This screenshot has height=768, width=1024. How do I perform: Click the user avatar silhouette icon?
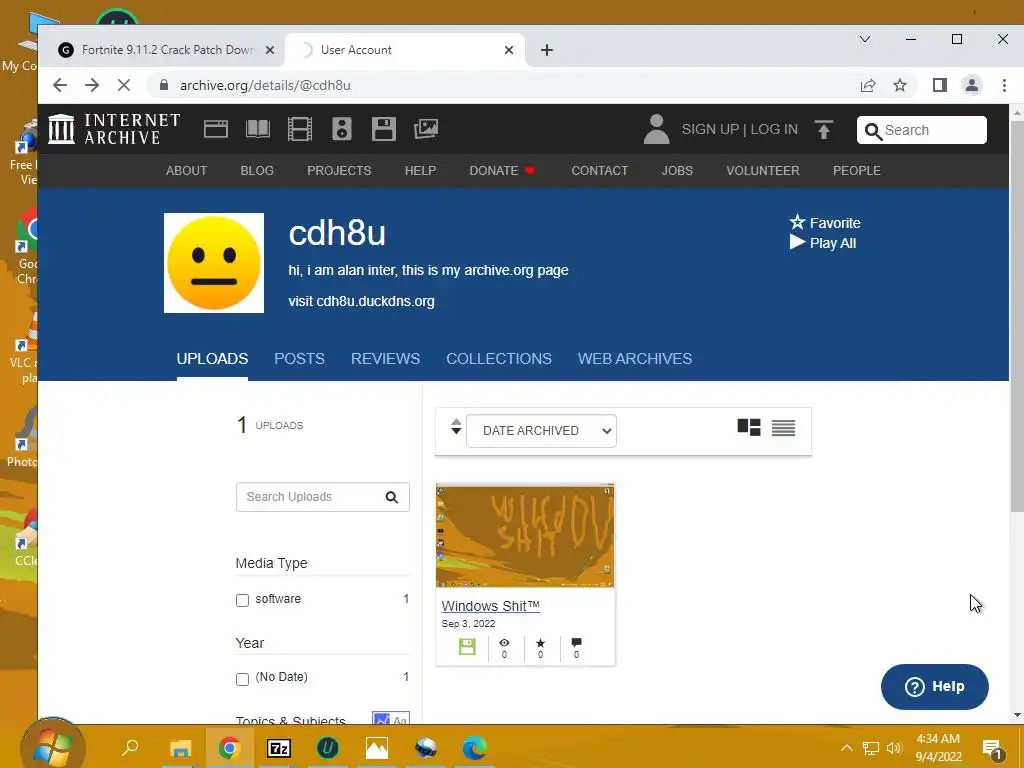coord(656,129)
